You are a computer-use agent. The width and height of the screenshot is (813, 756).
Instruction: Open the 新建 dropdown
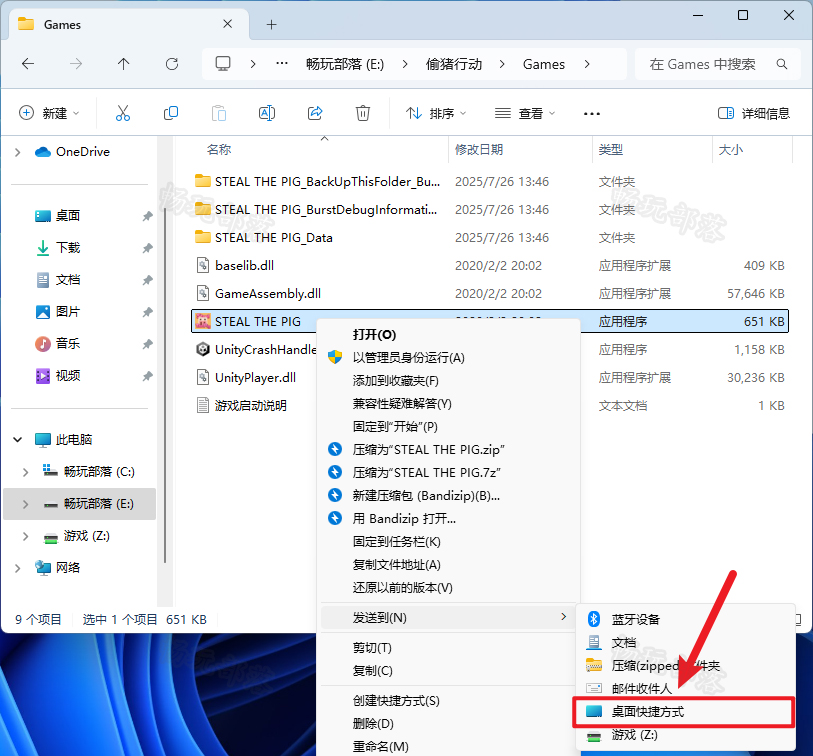pos(49,113)
